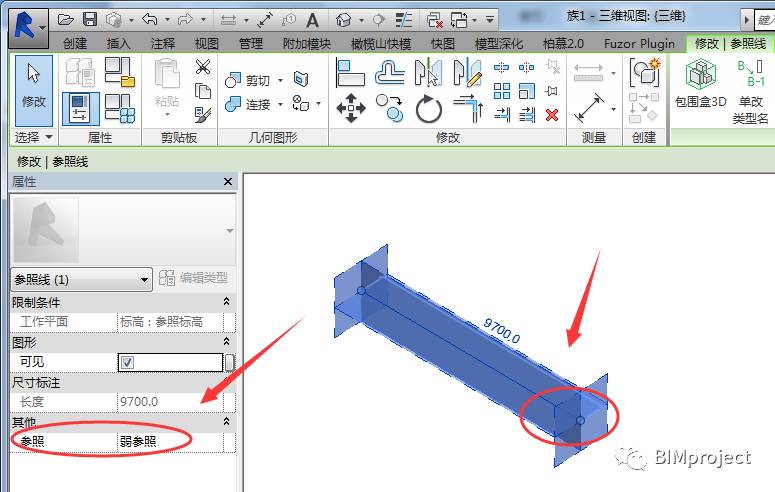Open the 视图 ribbon tab
The height and width of the screenshot is (492, 775).
[206, 43]
